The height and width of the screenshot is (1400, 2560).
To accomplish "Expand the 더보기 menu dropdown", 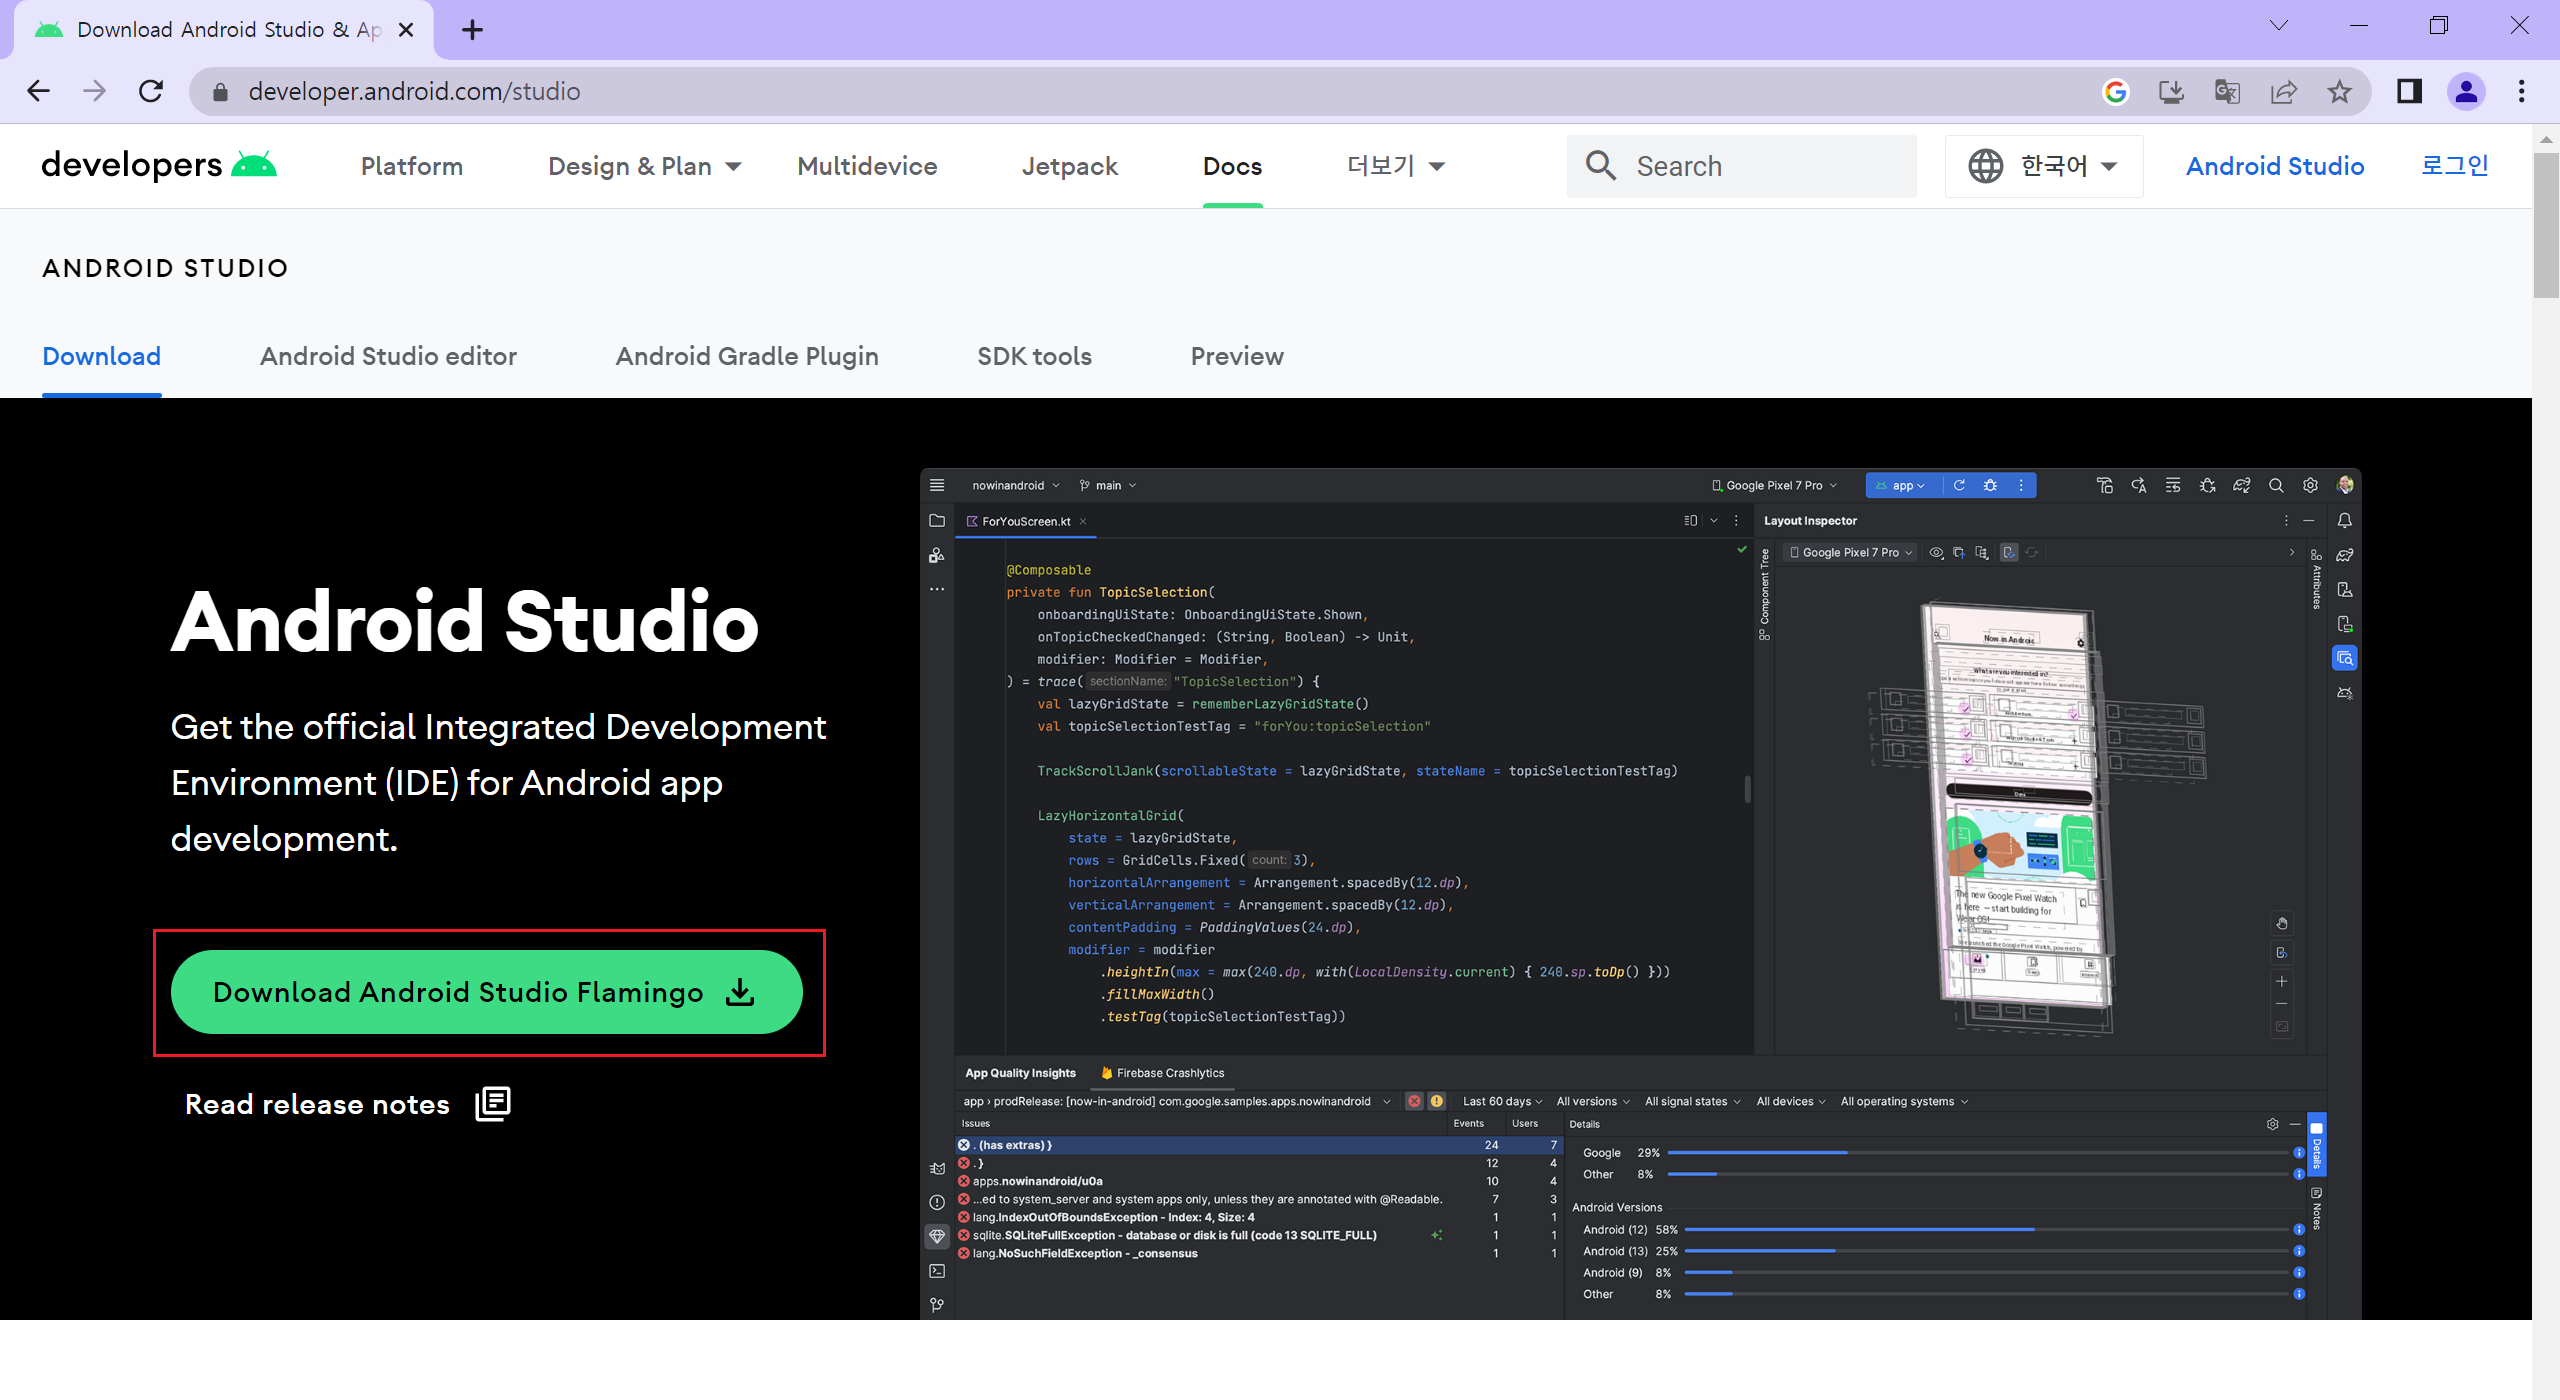I will click(1395, 166).
